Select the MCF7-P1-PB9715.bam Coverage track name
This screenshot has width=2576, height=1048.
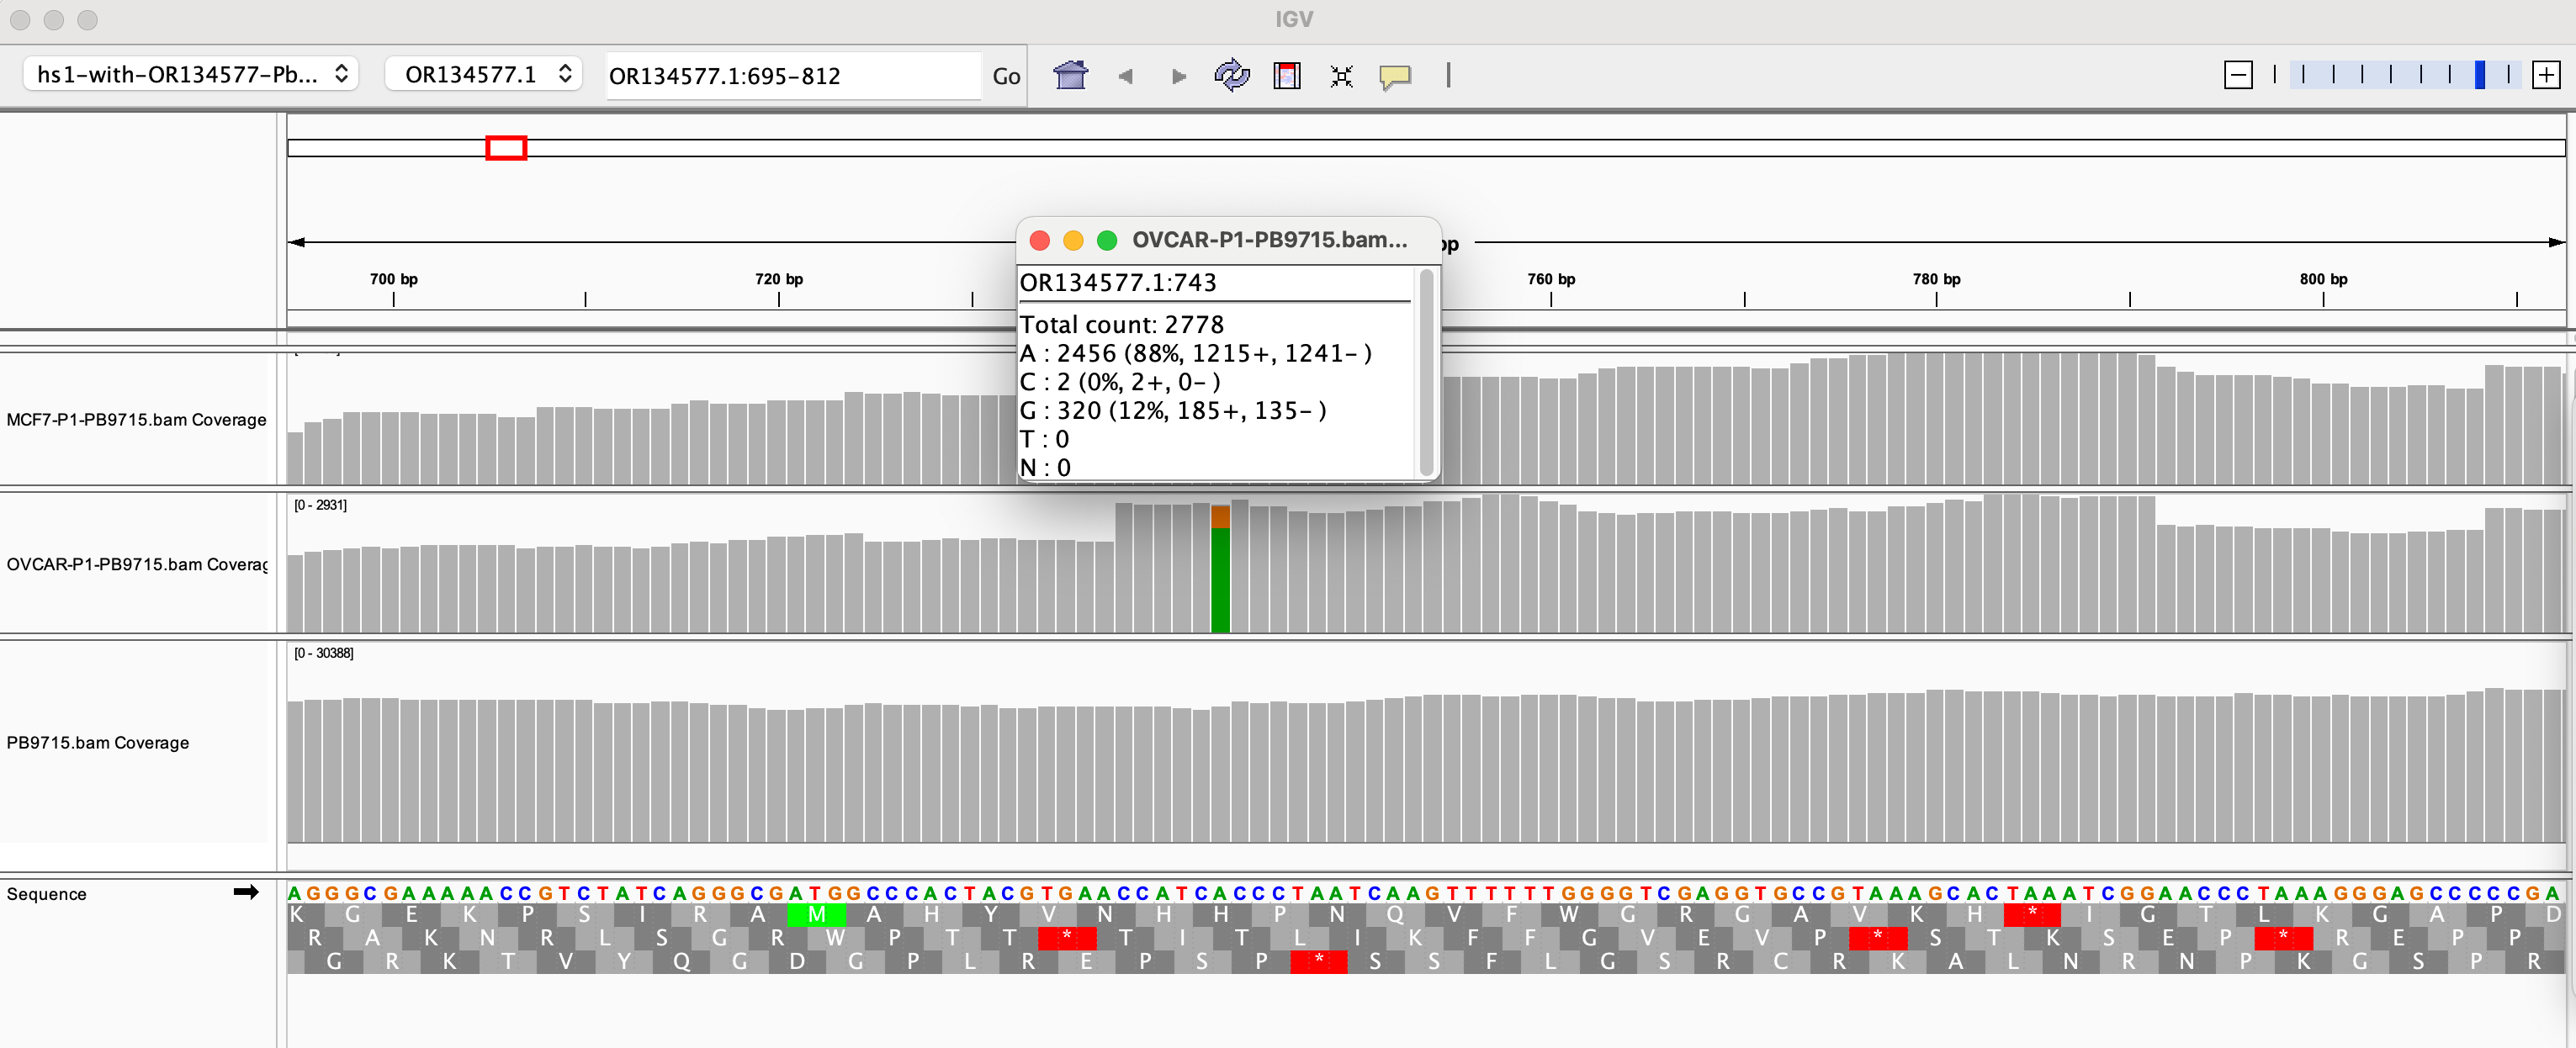coord(136,420)
